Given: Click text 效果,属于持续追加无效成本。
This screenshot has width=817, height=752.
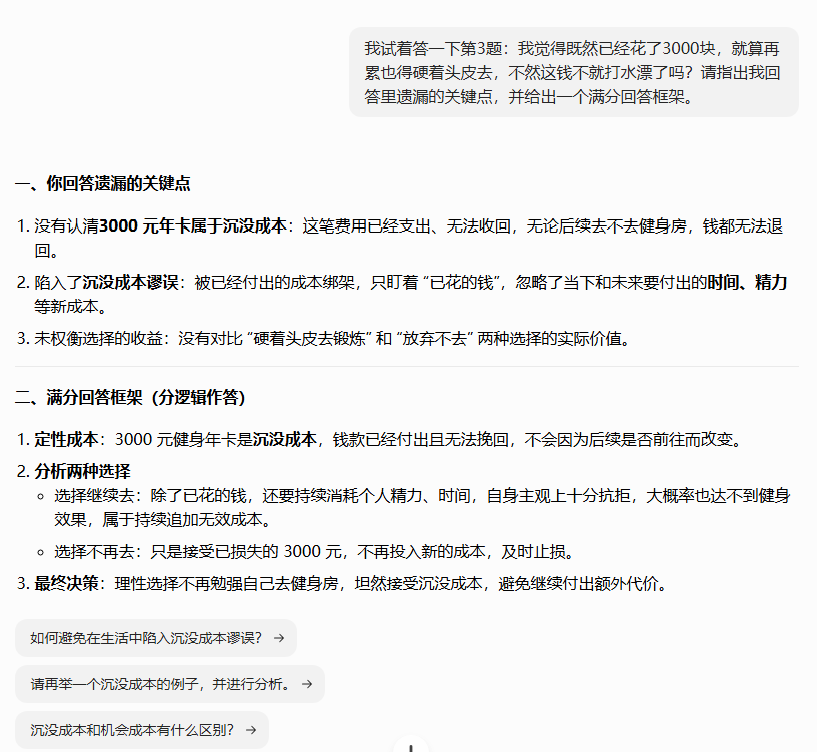Looking at the screenshot, I should [163, 520].
